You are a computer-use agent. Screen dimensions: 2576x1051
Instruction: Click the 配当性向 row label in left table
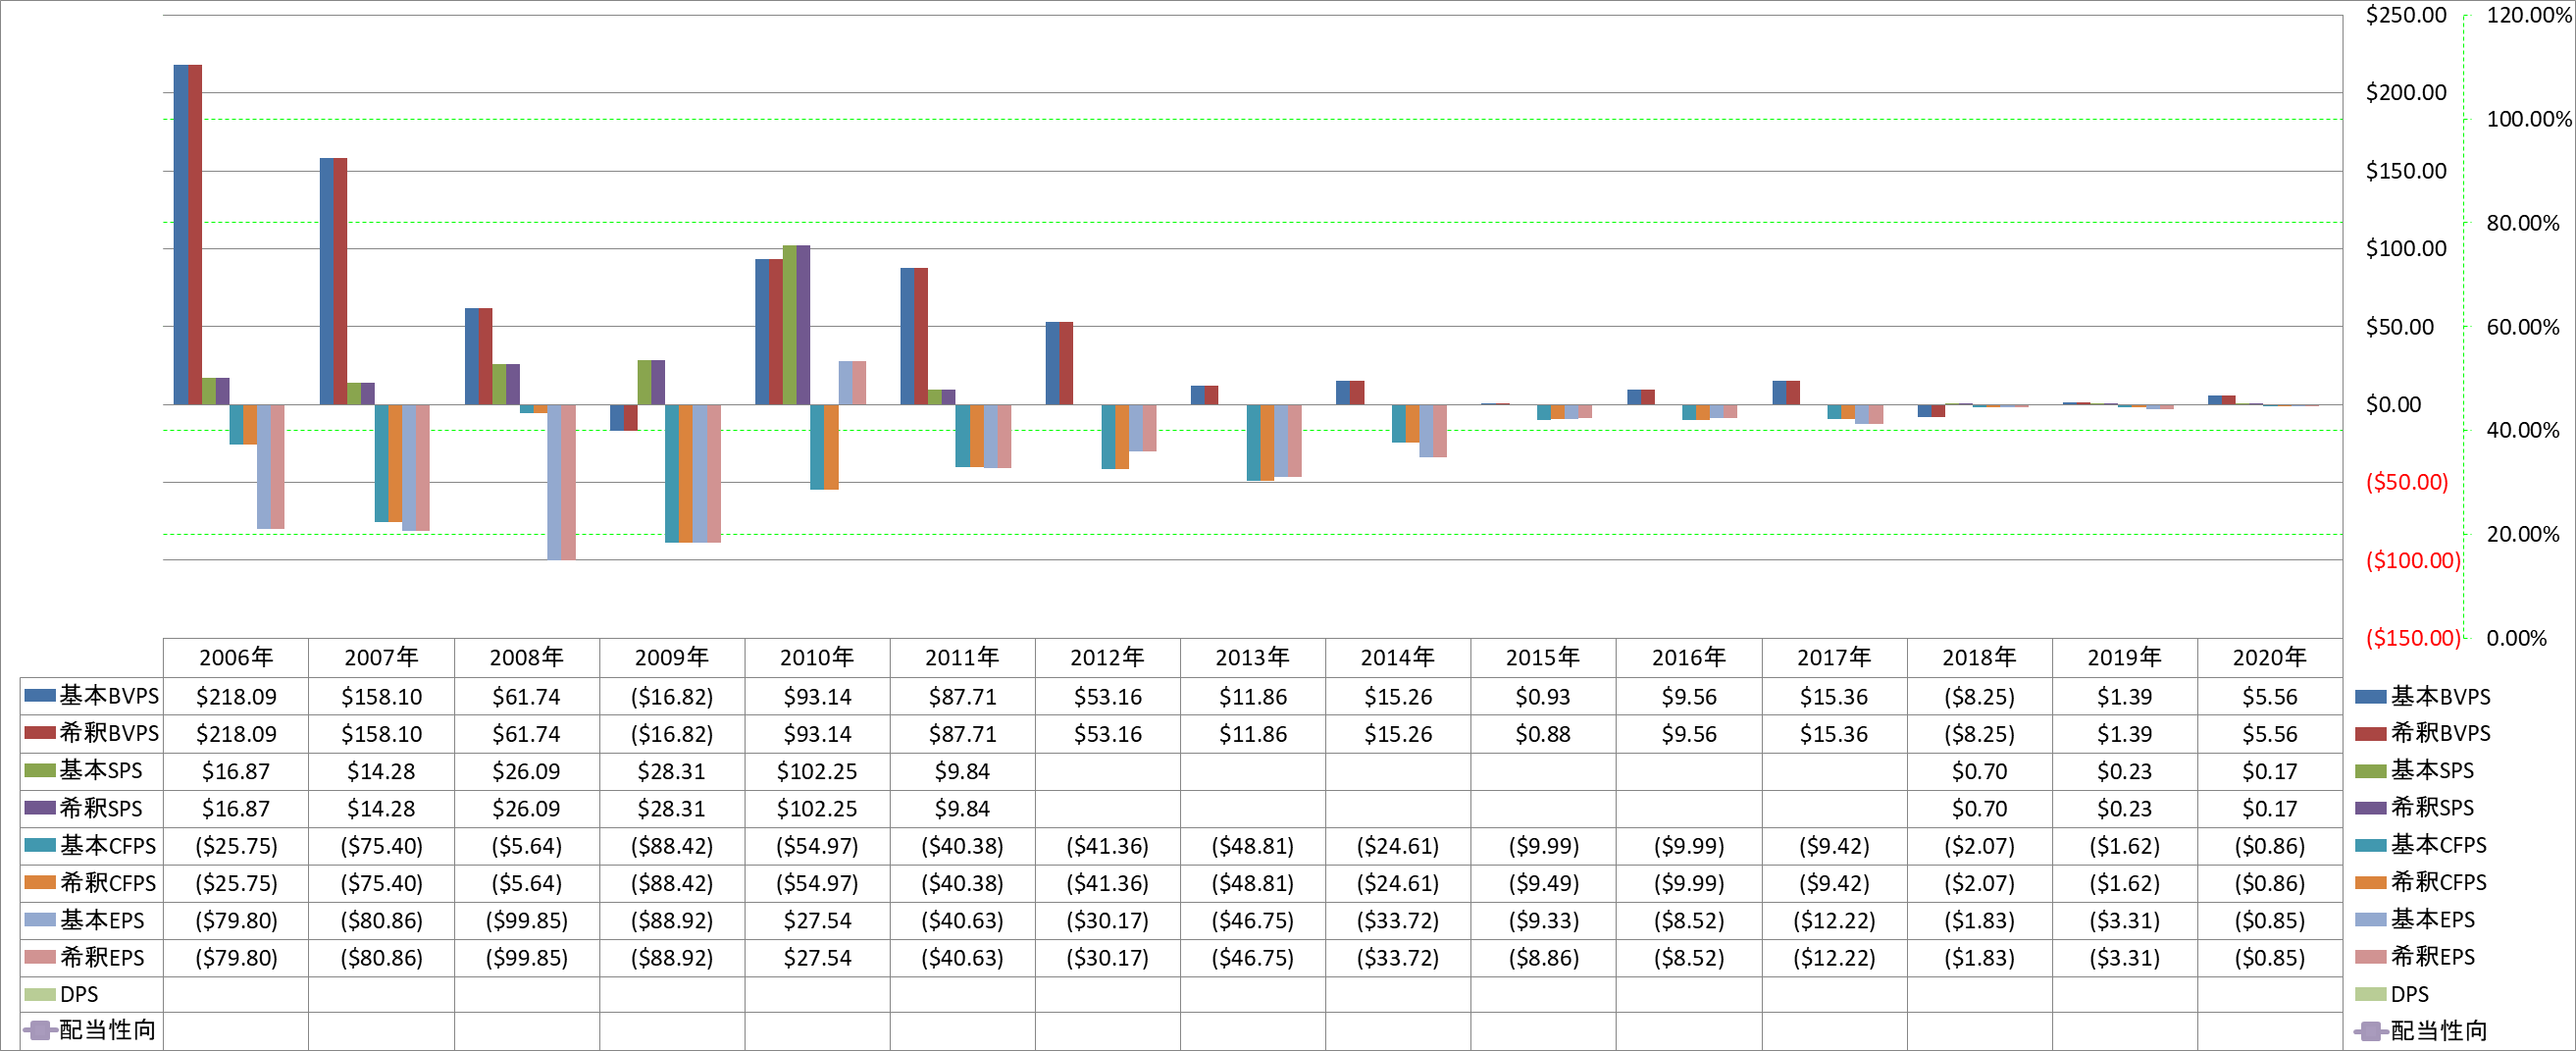click(107, 1031)
